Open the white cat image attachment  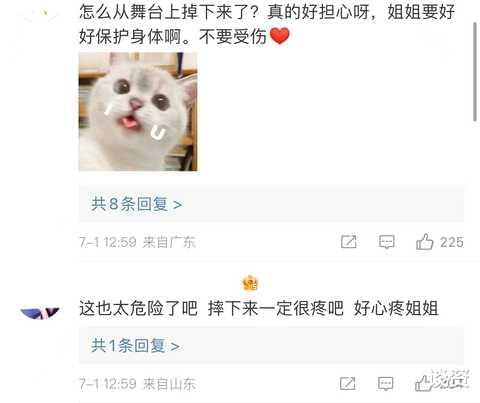138,112
